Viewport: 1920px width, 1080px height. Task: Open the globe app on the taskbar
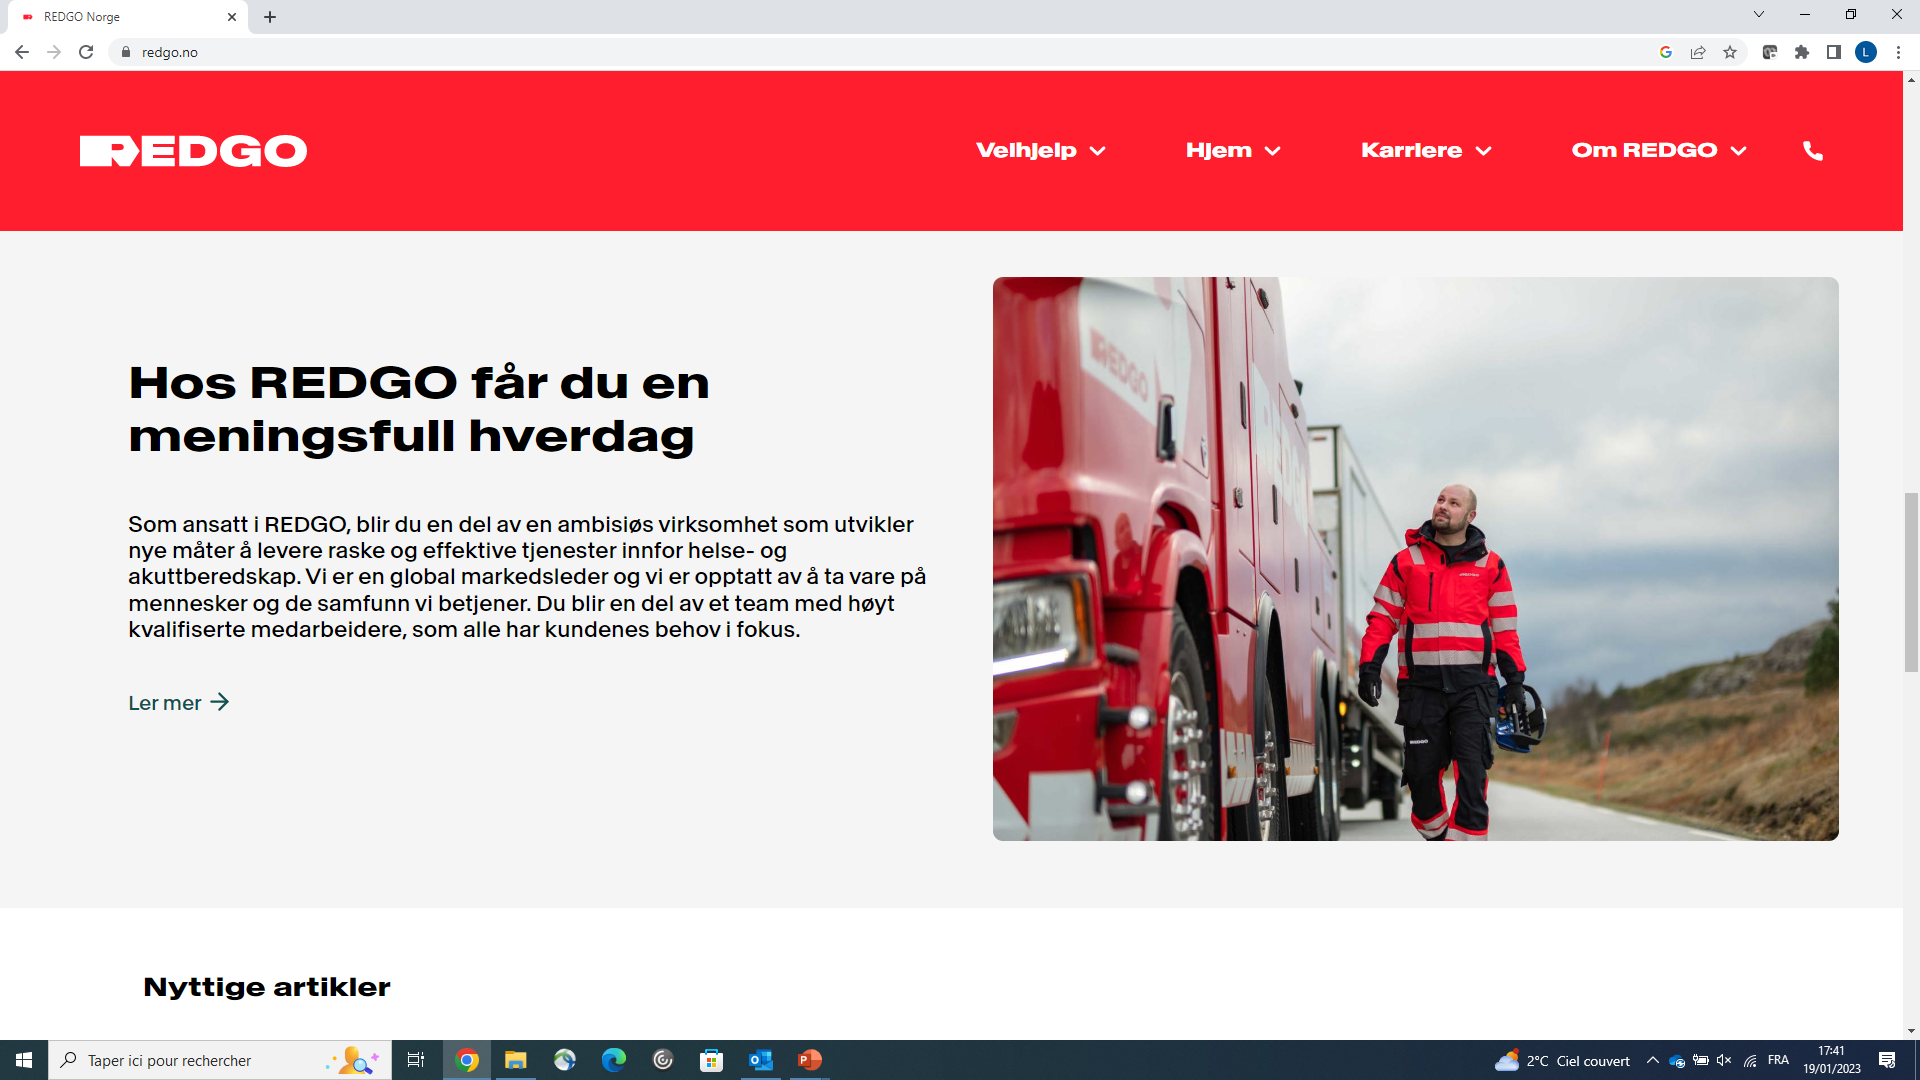pyautogui.click(x=565, y=1060)
